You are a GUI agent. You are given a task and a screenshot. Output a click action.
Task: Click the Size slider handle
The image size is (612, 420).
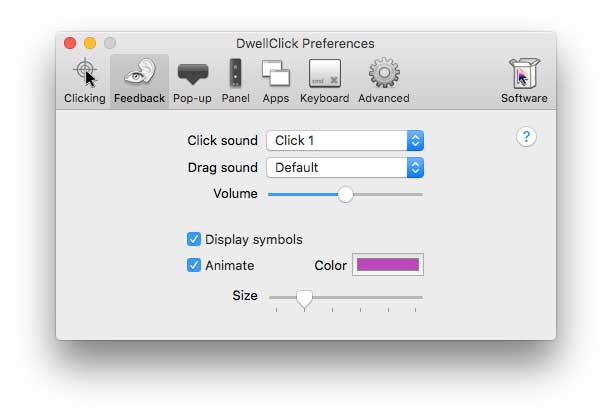pos(304,297)
